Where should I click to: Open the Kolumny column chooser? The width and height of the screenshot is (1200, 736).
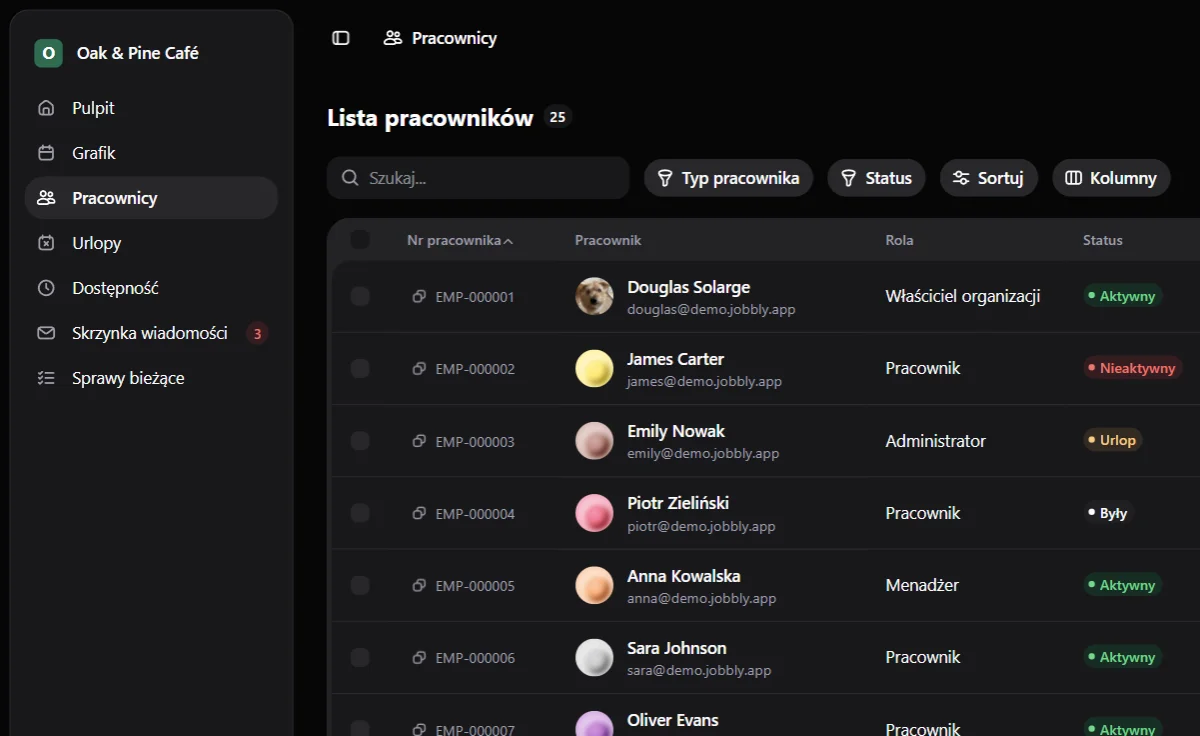click(1111, 178)
